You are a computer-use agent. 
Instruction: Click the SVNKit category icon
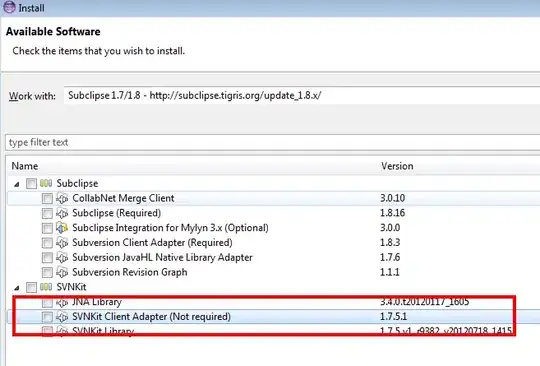tap(46, 286)
